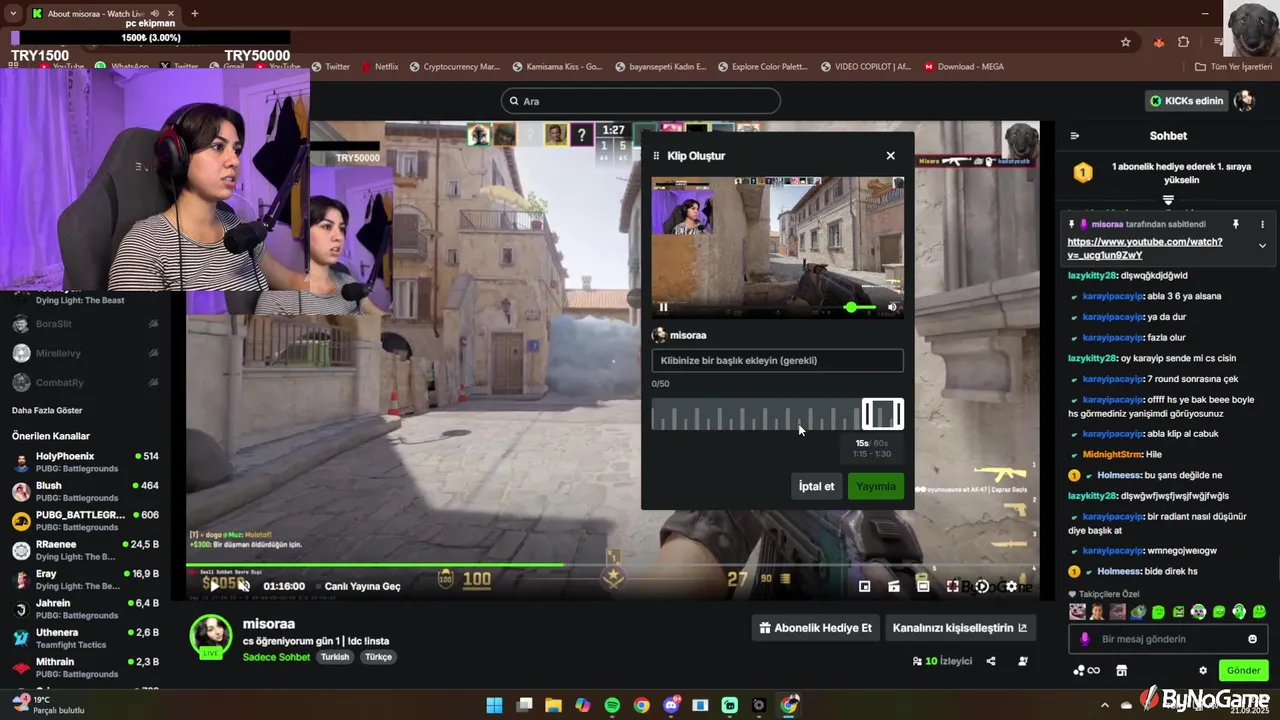
Task: Close the Klip Oluştur dialog
Action: [890, 156]
